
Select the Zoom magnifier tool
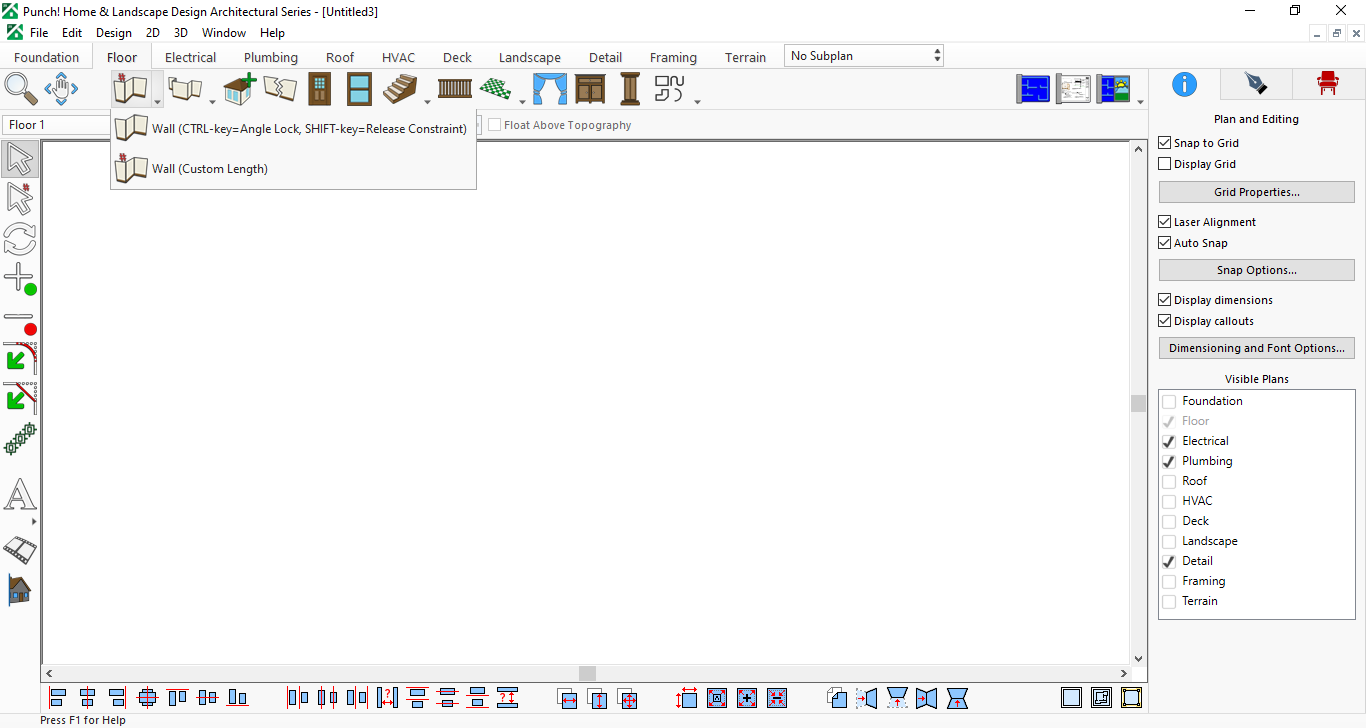20,89
